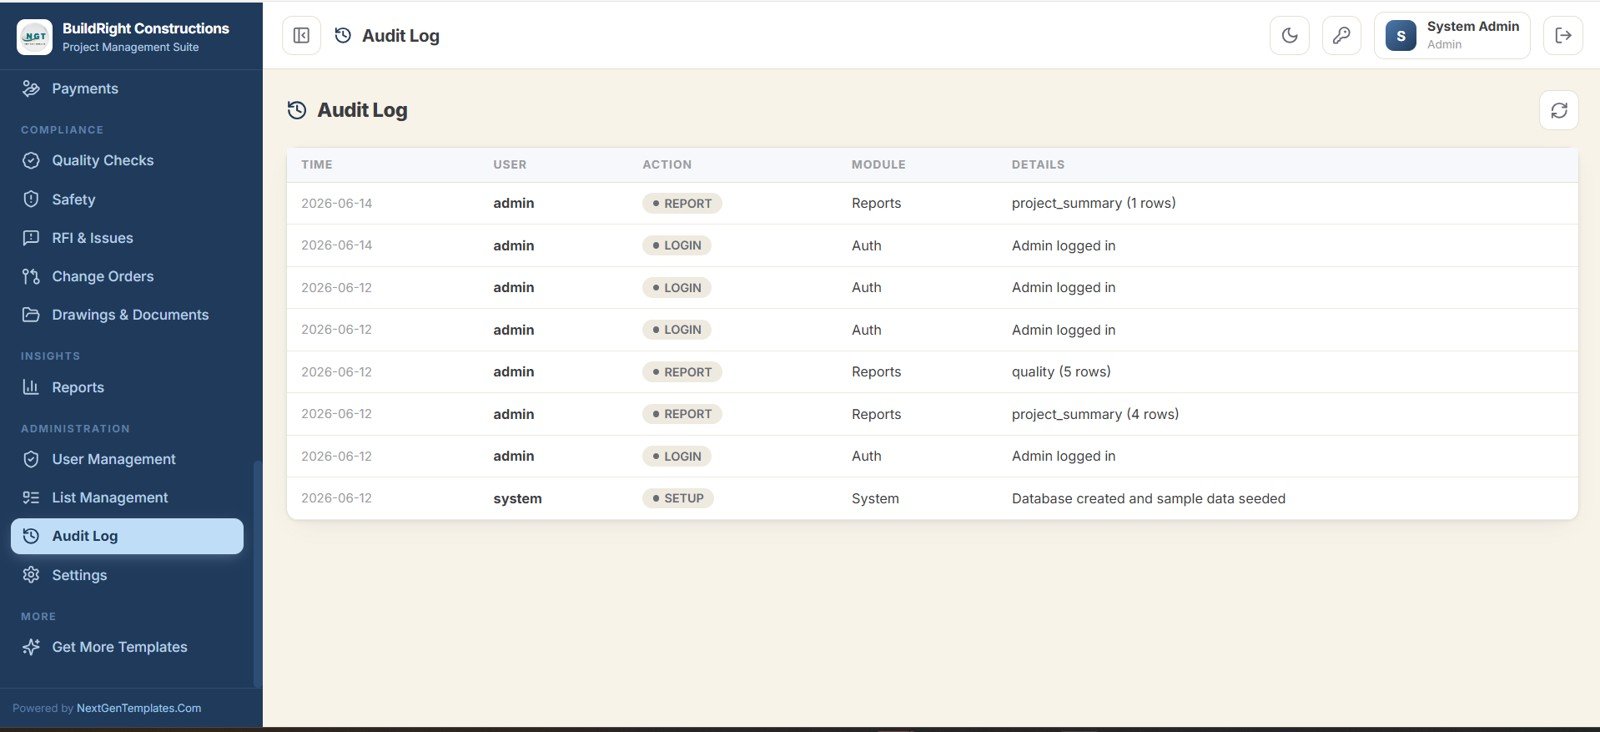This screenshot has height=732, width=1600.
Task: Click the Get More Templates sparkle icon
Action: pos(31,647)
